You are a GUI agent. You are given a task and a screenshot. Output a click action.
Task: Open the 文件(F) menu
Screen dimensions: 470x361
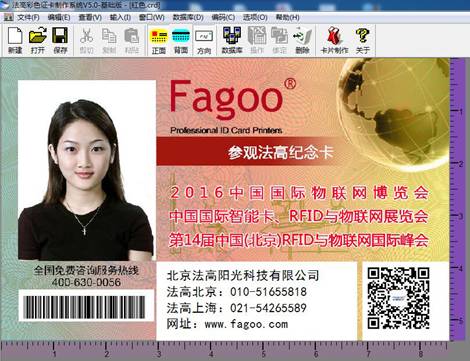click(28, 17)
